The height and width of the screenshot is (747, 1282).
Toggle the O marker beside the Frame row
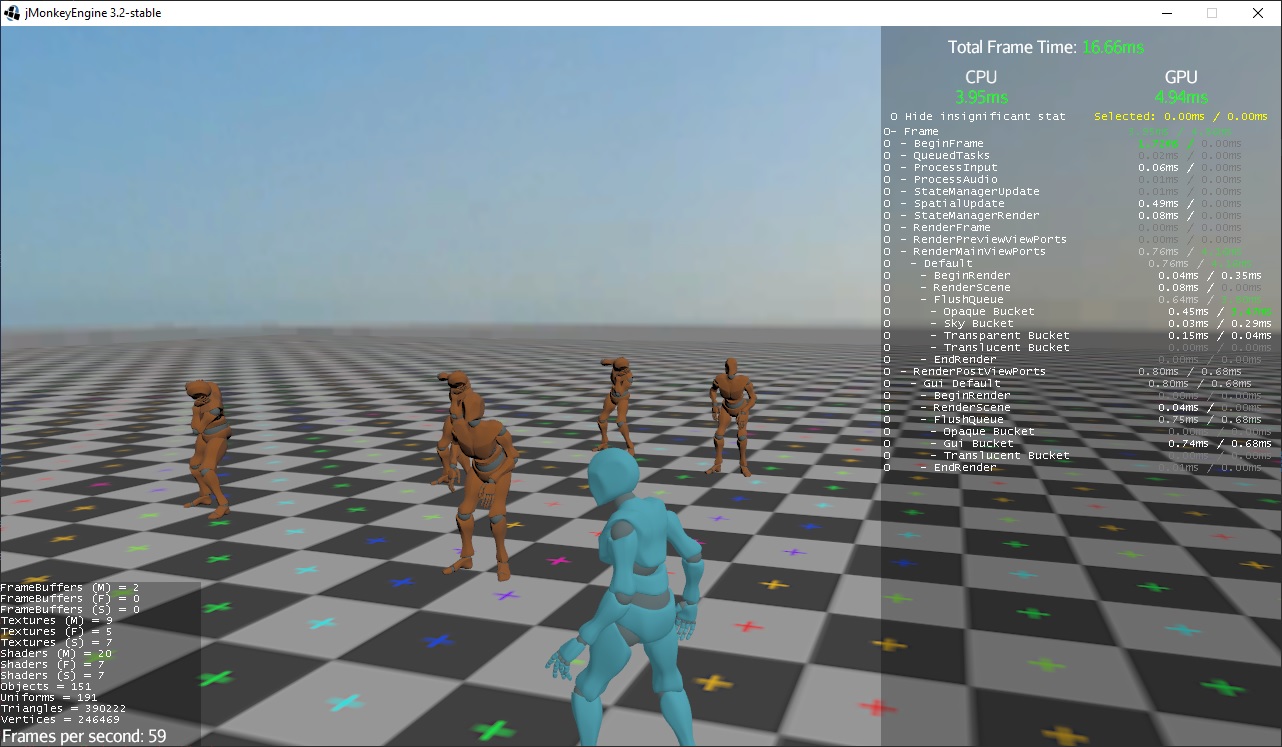click(887, 131)
